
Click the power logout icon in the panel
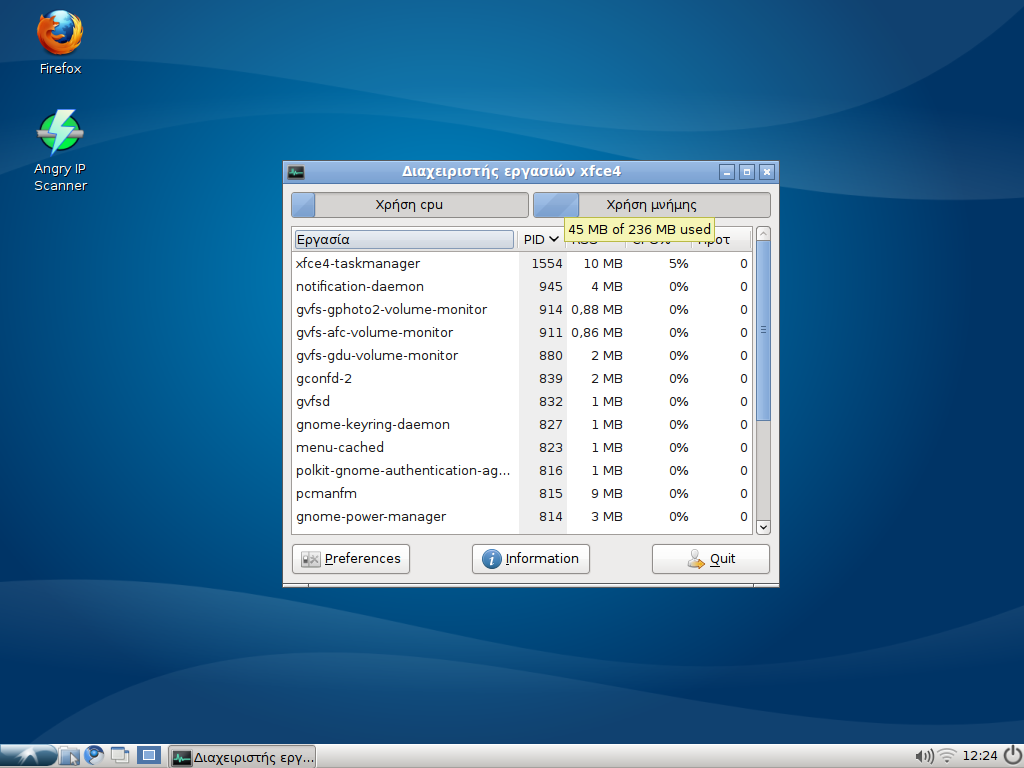pos(1011,756)
